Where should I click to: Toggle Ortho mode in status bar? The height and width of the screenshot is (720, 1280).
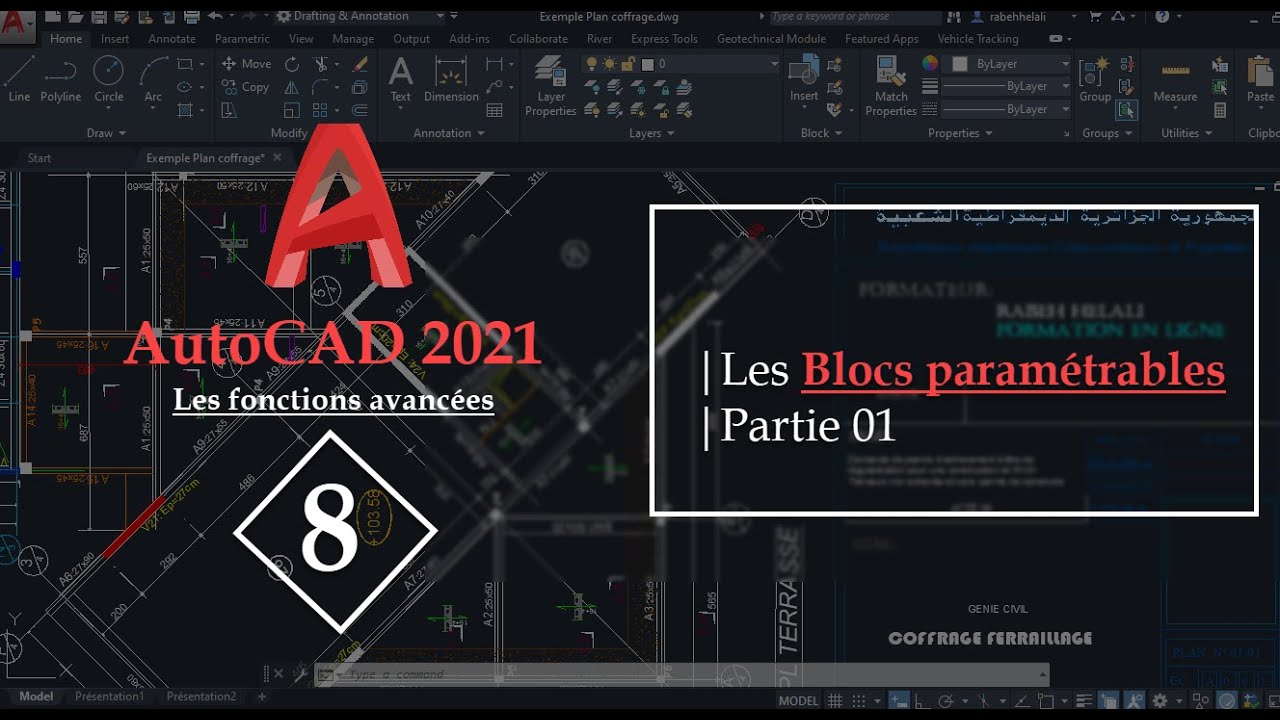923,701
